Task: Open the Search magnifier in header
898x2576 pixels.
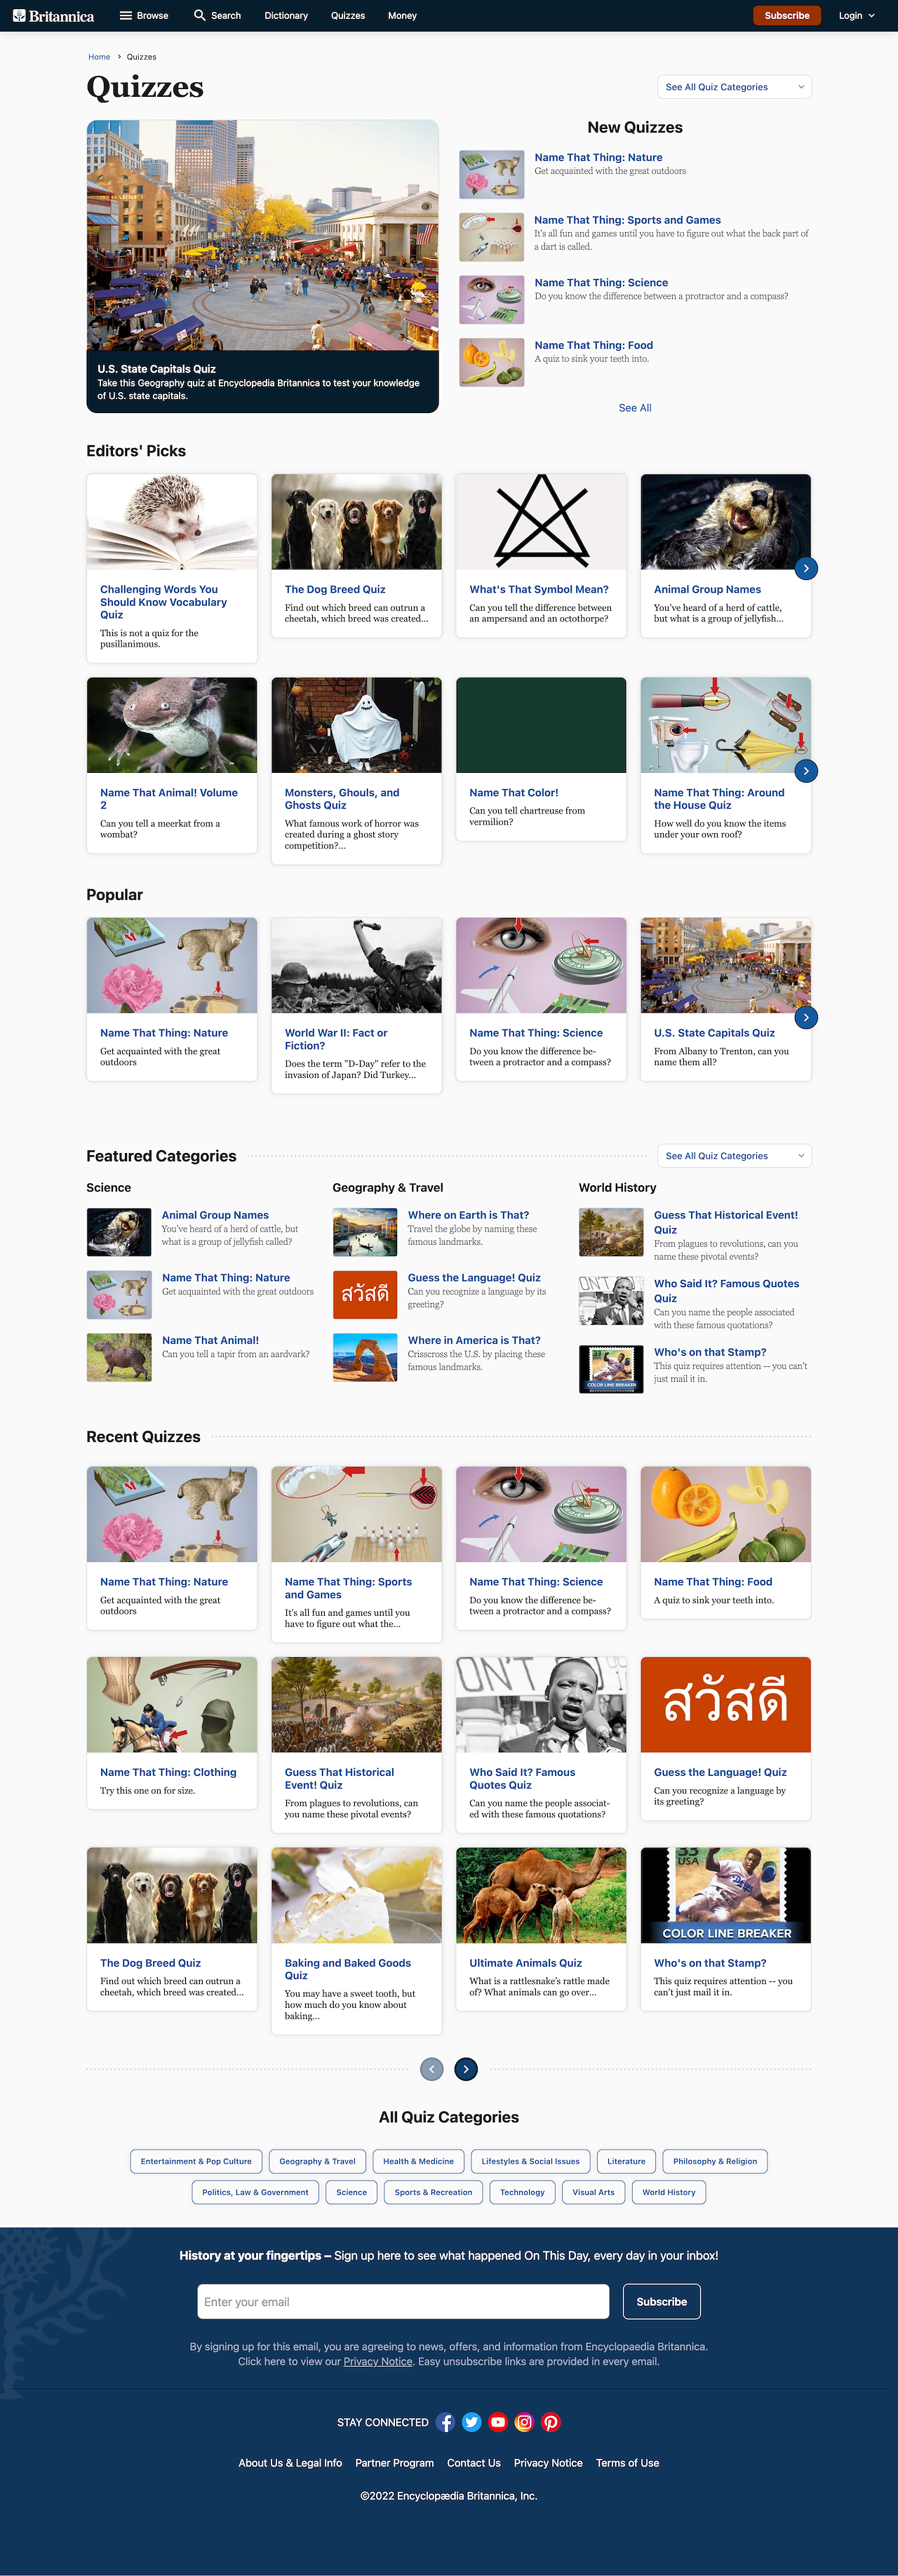Action: [x=217, y=16]
